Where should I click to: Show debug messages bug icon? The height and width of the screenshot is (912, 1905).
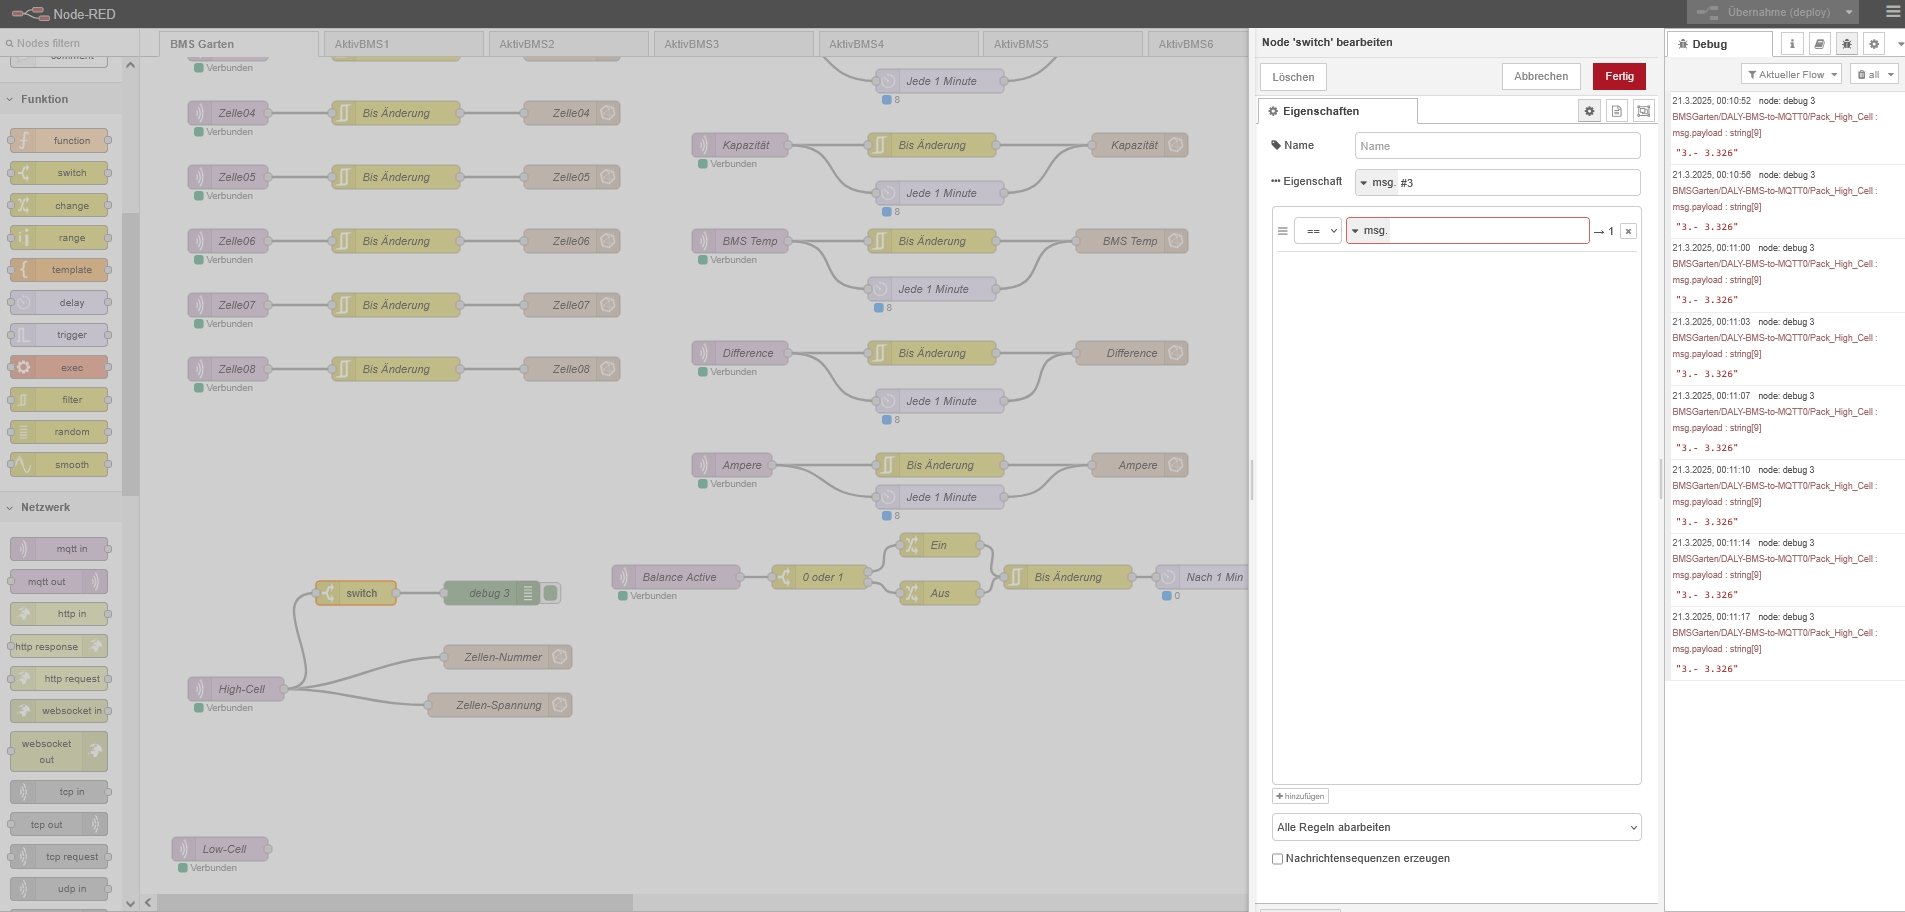1846,44
